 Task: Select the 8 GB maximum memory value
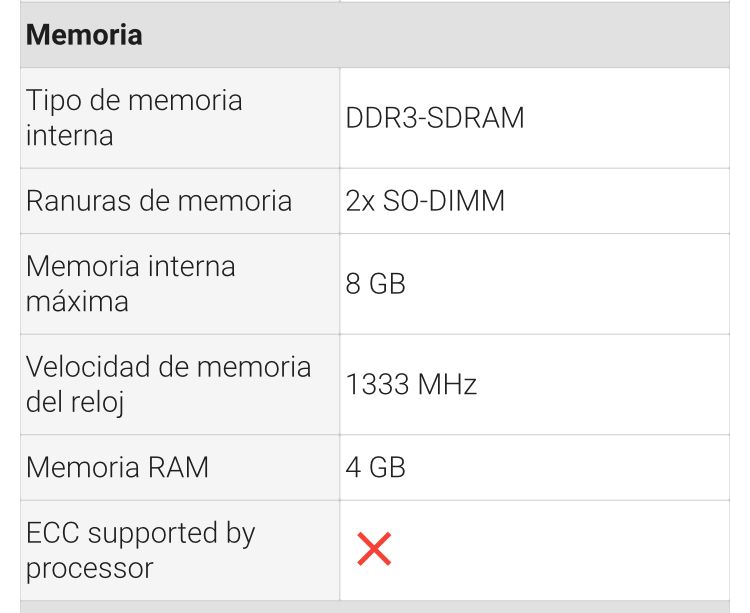tap(376, 284)
